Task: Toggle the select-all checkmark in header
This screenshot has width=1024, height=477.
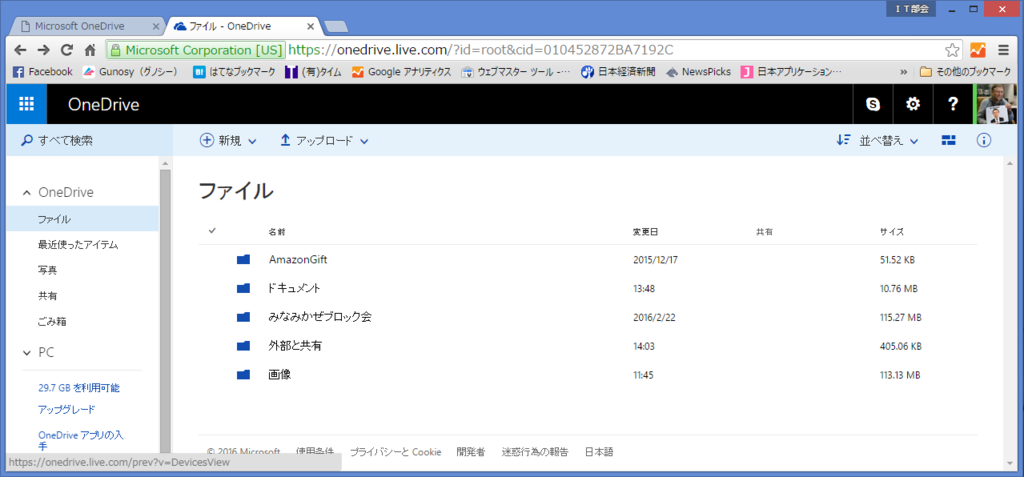Action: click(x=212, y=231)
